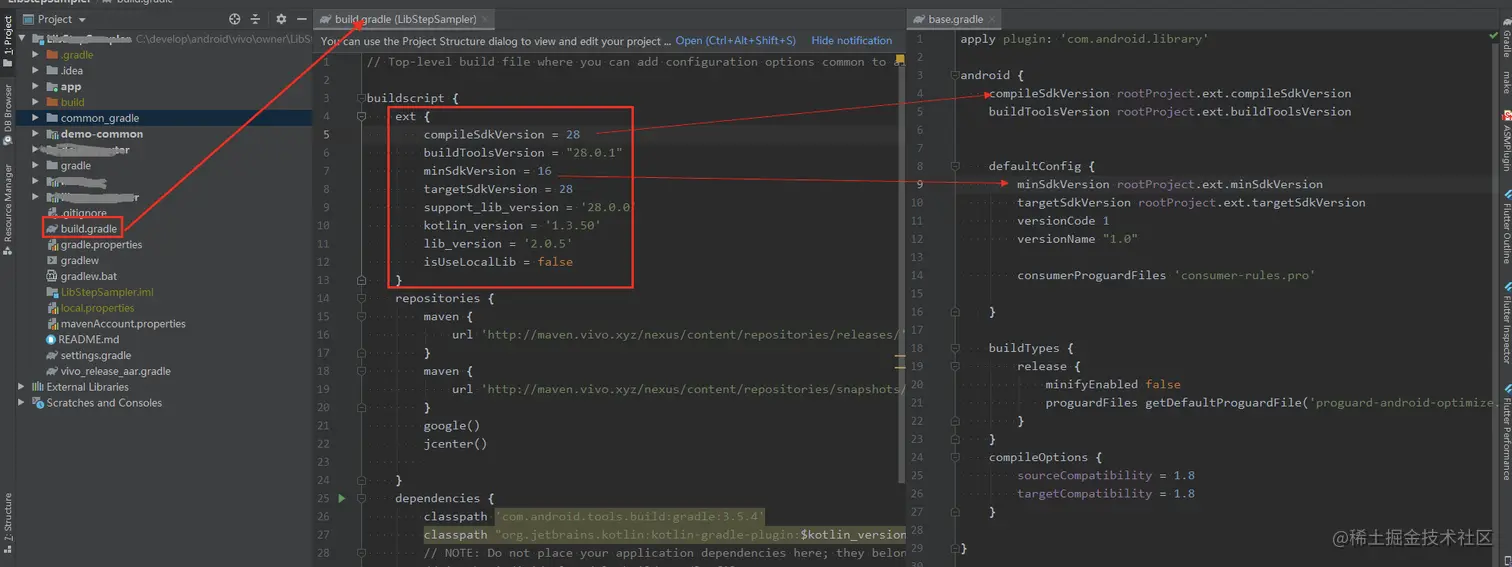Fold the buildTypes block in base.gradle
Viewport: 1512px width, 567px height.
click(x=955, y=348)
